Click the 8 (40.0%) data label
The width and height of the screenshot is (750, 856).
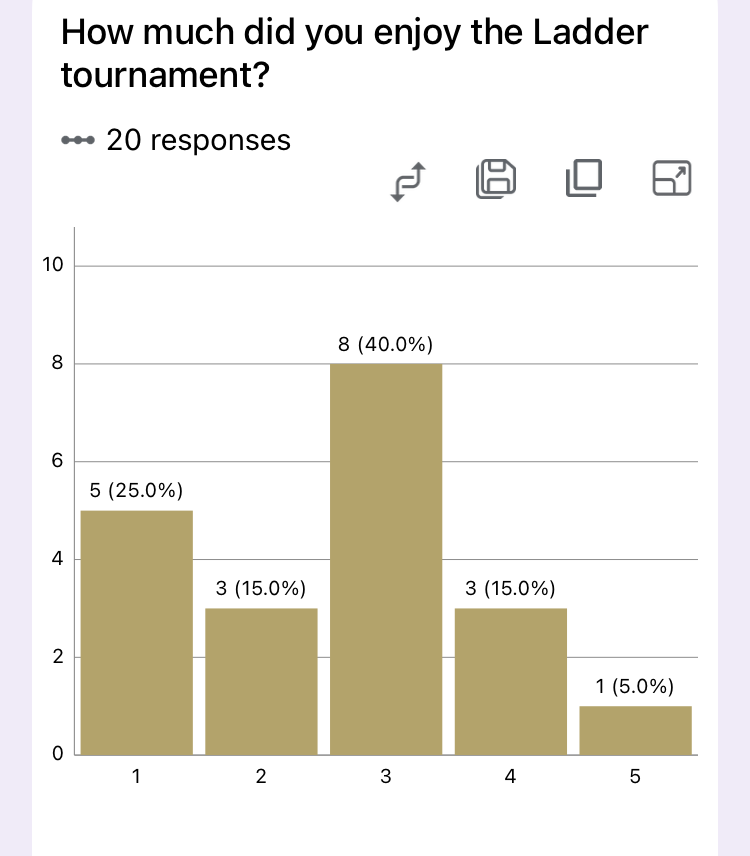tap(385, 344)
